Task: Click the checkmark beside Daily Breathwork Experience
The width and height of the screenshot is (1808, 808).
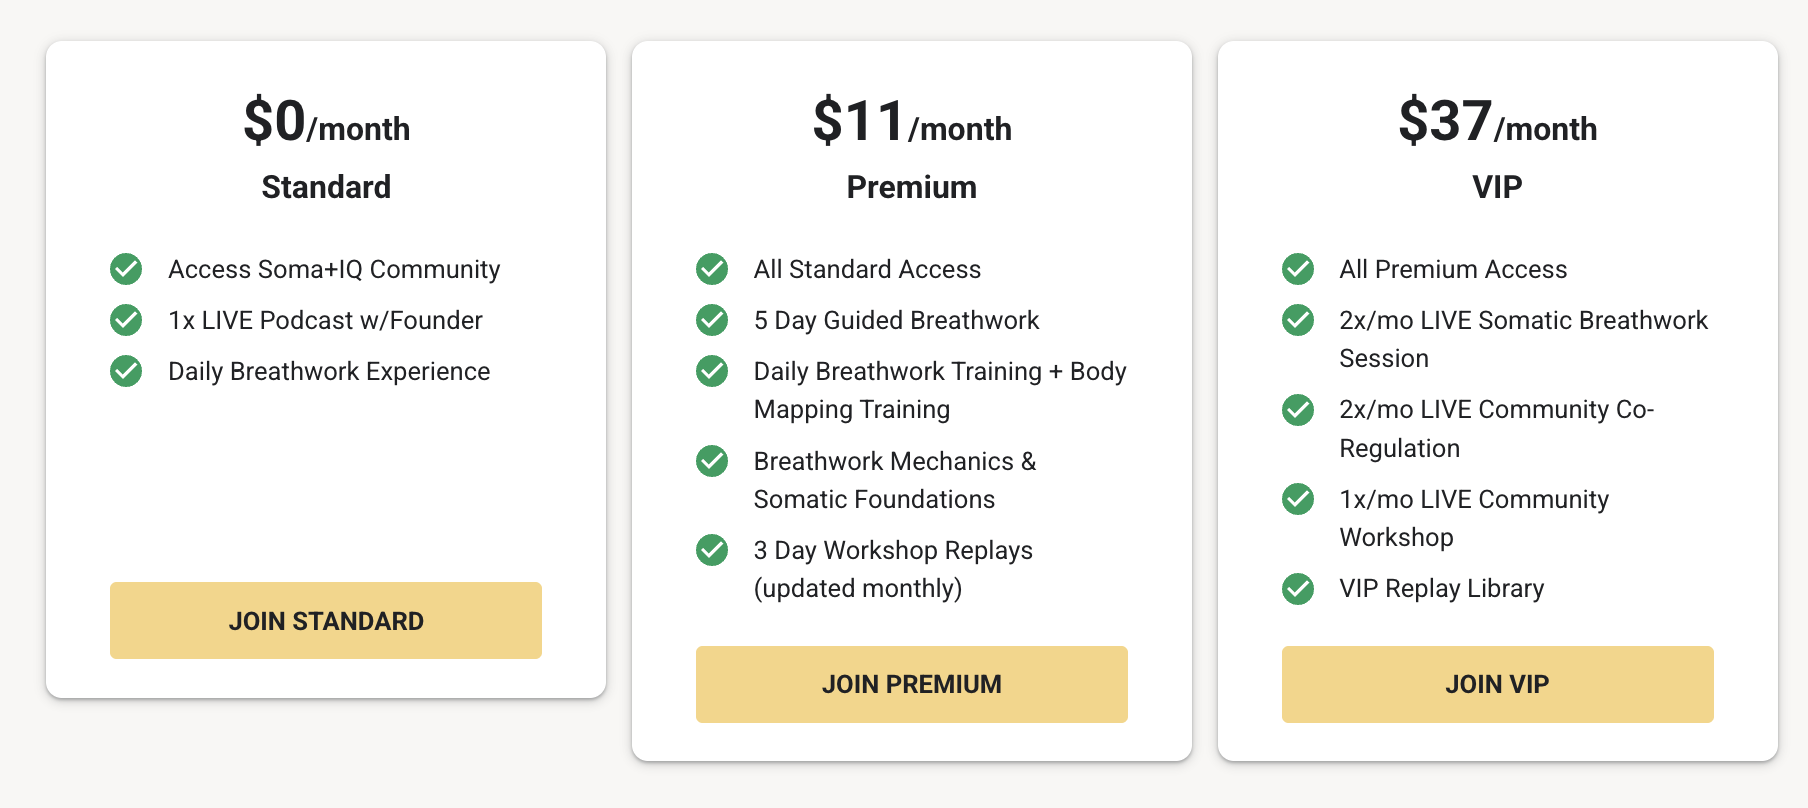Action: pos(126,371)
